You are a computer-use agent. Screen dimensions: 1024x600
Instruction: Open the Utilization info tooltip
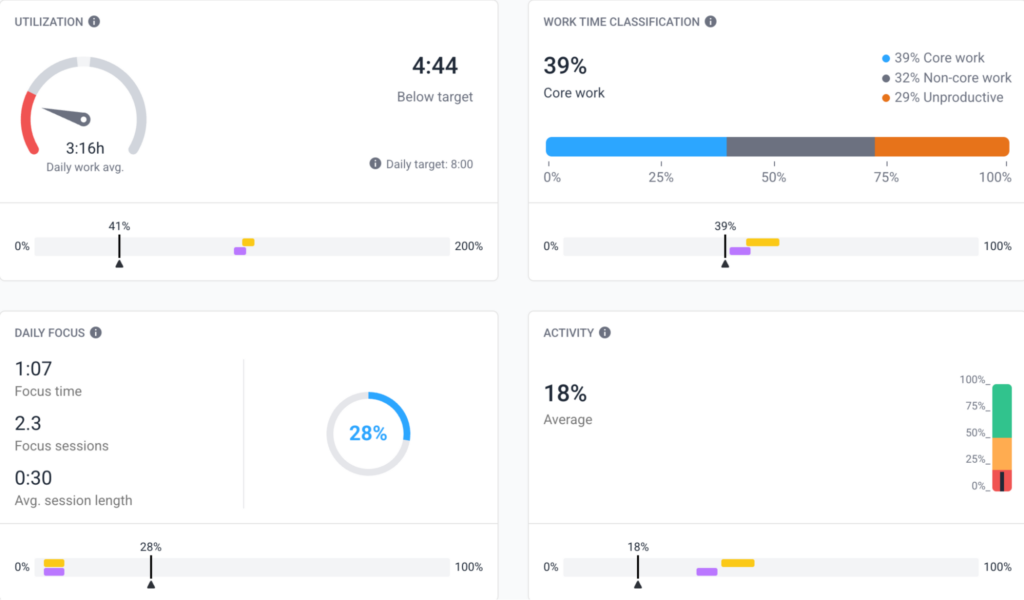pyautogui.click(x=93, y=21)
